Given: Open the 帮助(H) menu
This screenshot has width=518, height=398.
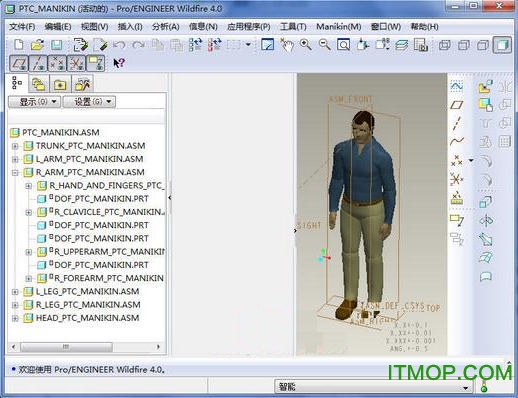Looking at the screenshot, I should point(424,27).
